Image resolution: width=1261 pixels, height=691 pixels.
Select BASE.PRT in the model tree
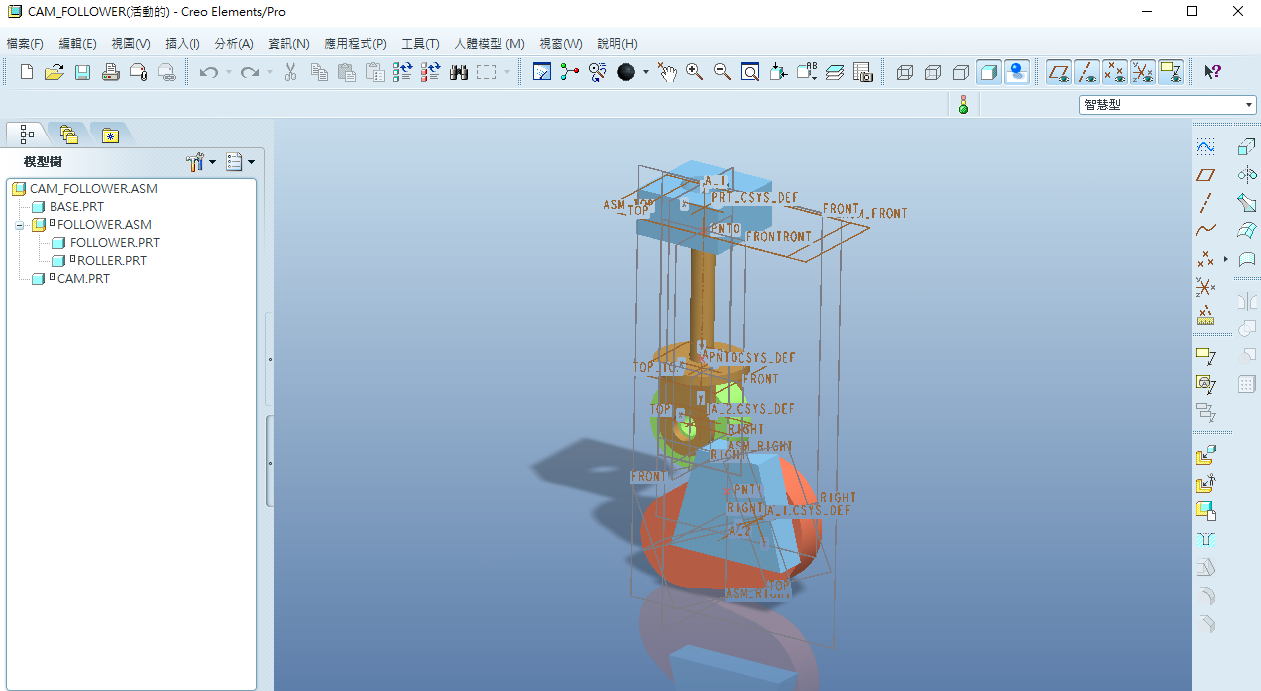pos(76,207)
